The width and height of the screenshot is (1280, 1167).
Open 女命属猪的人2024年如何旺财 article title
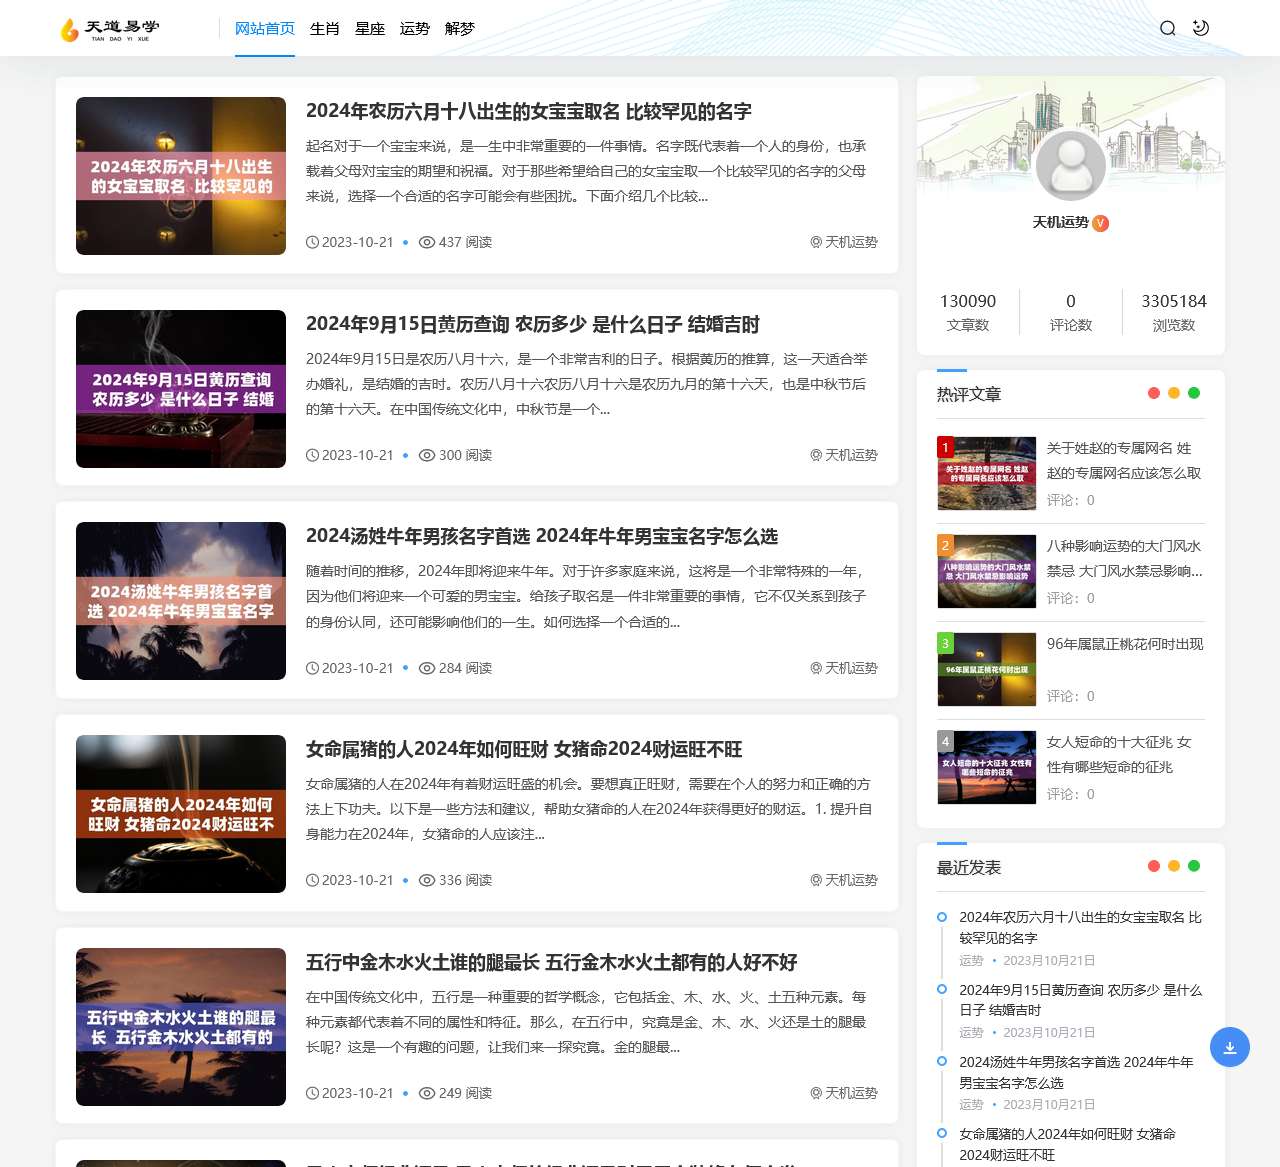click(524, 749)
